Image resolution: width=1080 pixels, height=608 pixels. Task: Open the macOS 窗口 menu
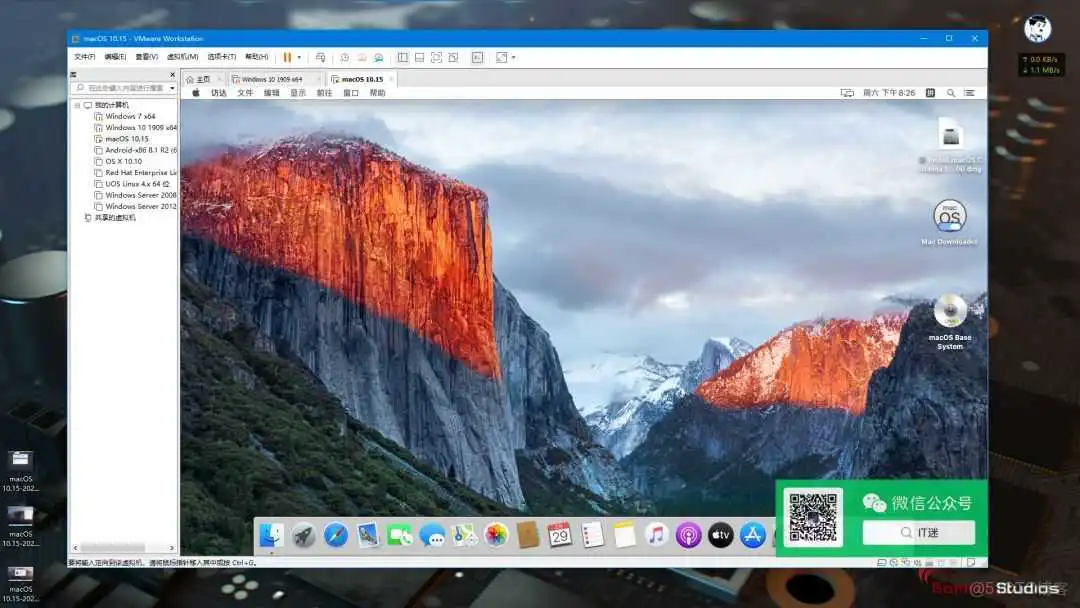click(x=351, y=93)
